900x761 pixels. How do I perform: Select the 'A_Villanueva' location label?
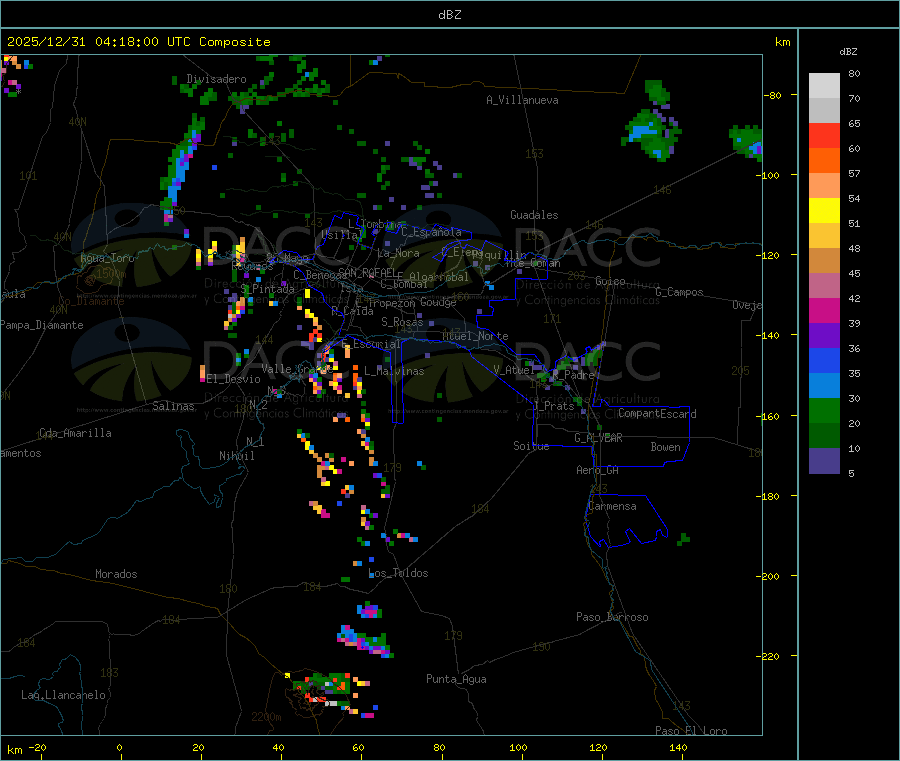pos(522,100)
